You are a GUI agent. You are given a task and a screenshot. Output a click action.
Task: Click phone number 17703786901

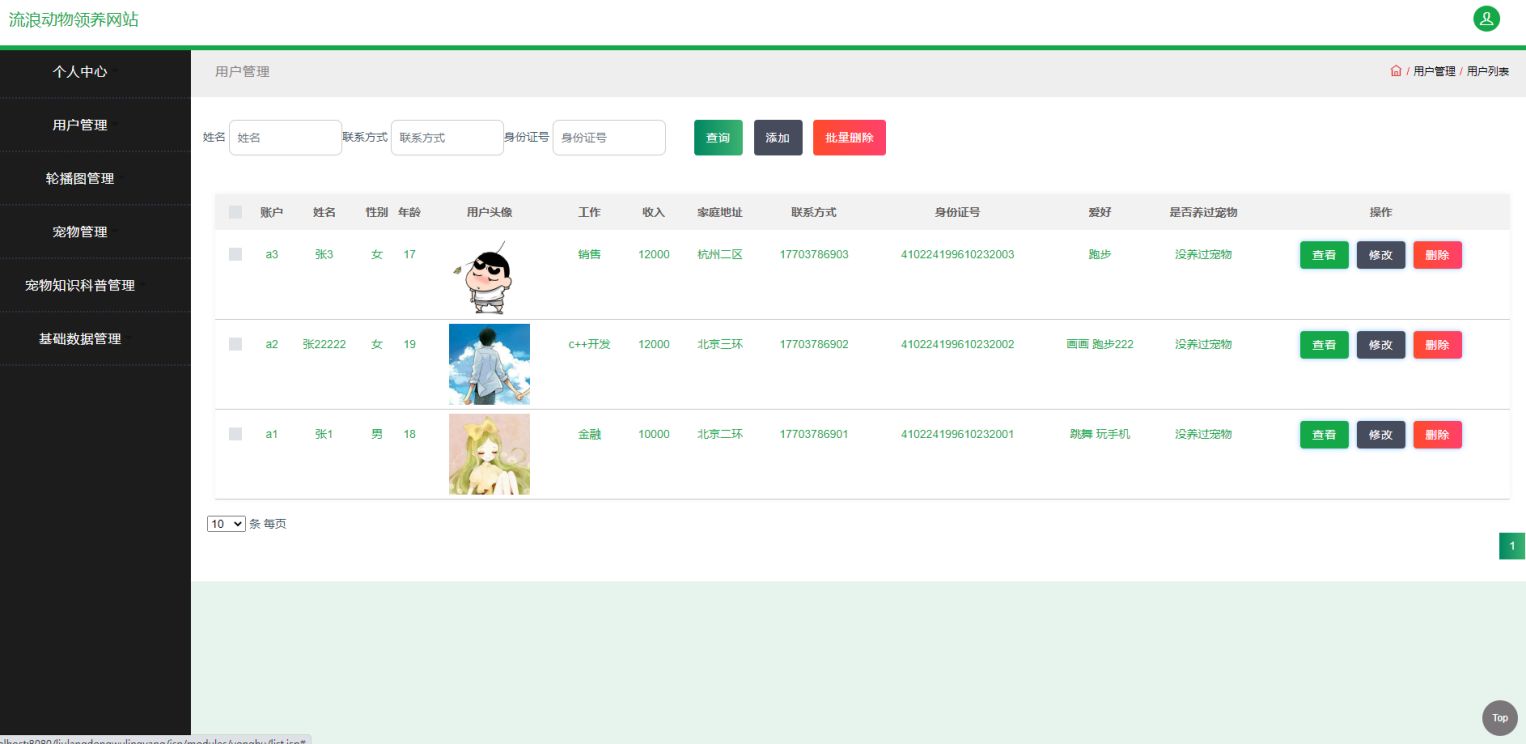[814, 434]
